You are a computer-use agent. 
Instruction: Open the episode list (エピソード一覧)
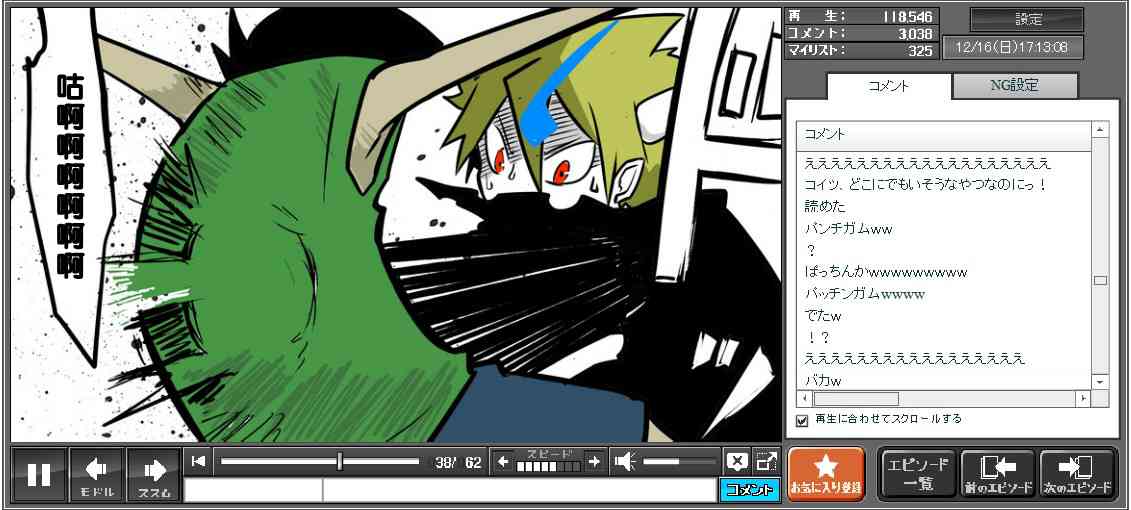[917, 473]
